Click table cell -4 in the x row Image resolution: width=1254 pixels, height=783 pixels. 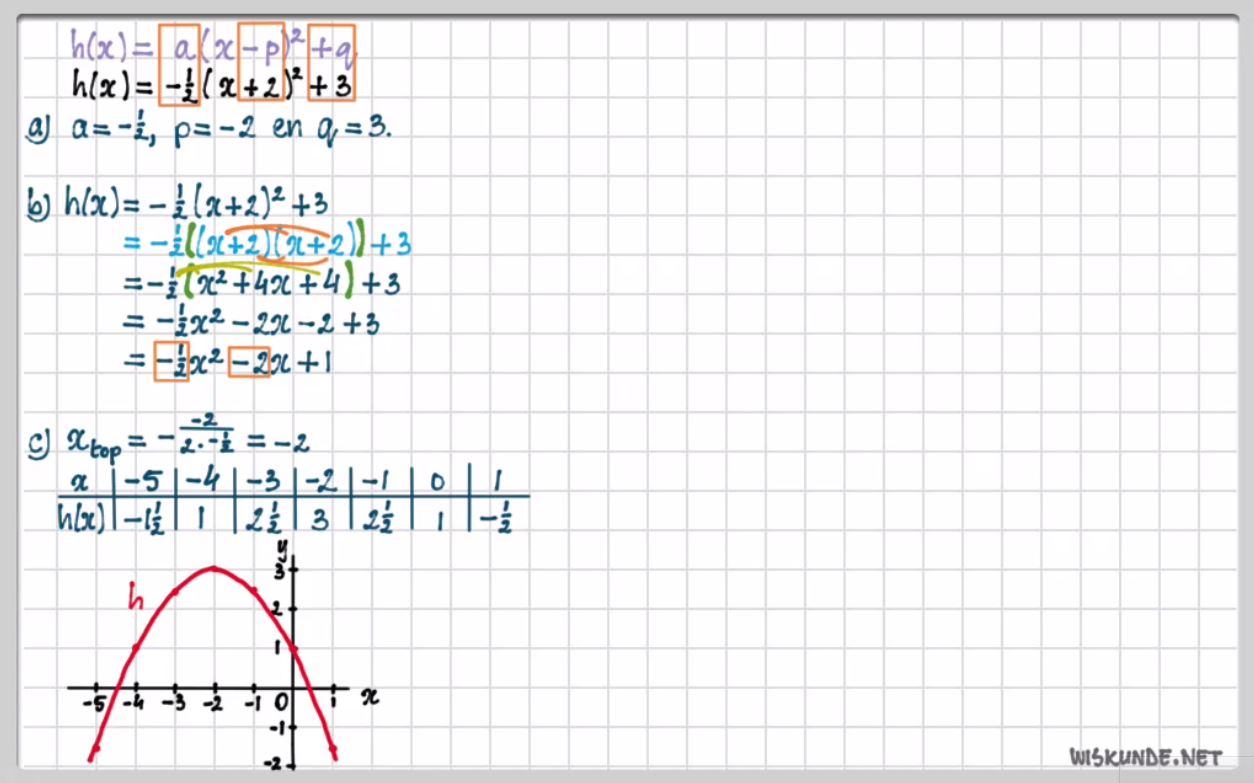204,480
